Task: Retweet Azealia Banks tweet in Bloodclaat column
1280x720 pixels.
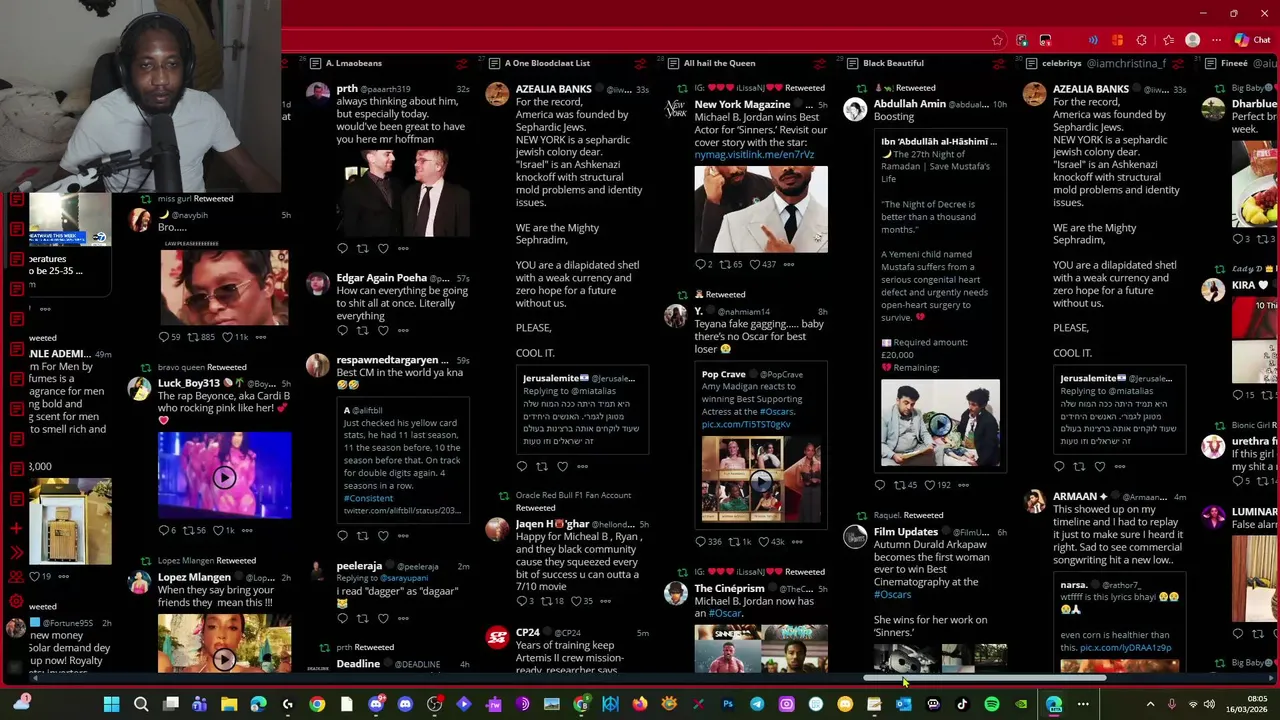Action: (542, 466)
